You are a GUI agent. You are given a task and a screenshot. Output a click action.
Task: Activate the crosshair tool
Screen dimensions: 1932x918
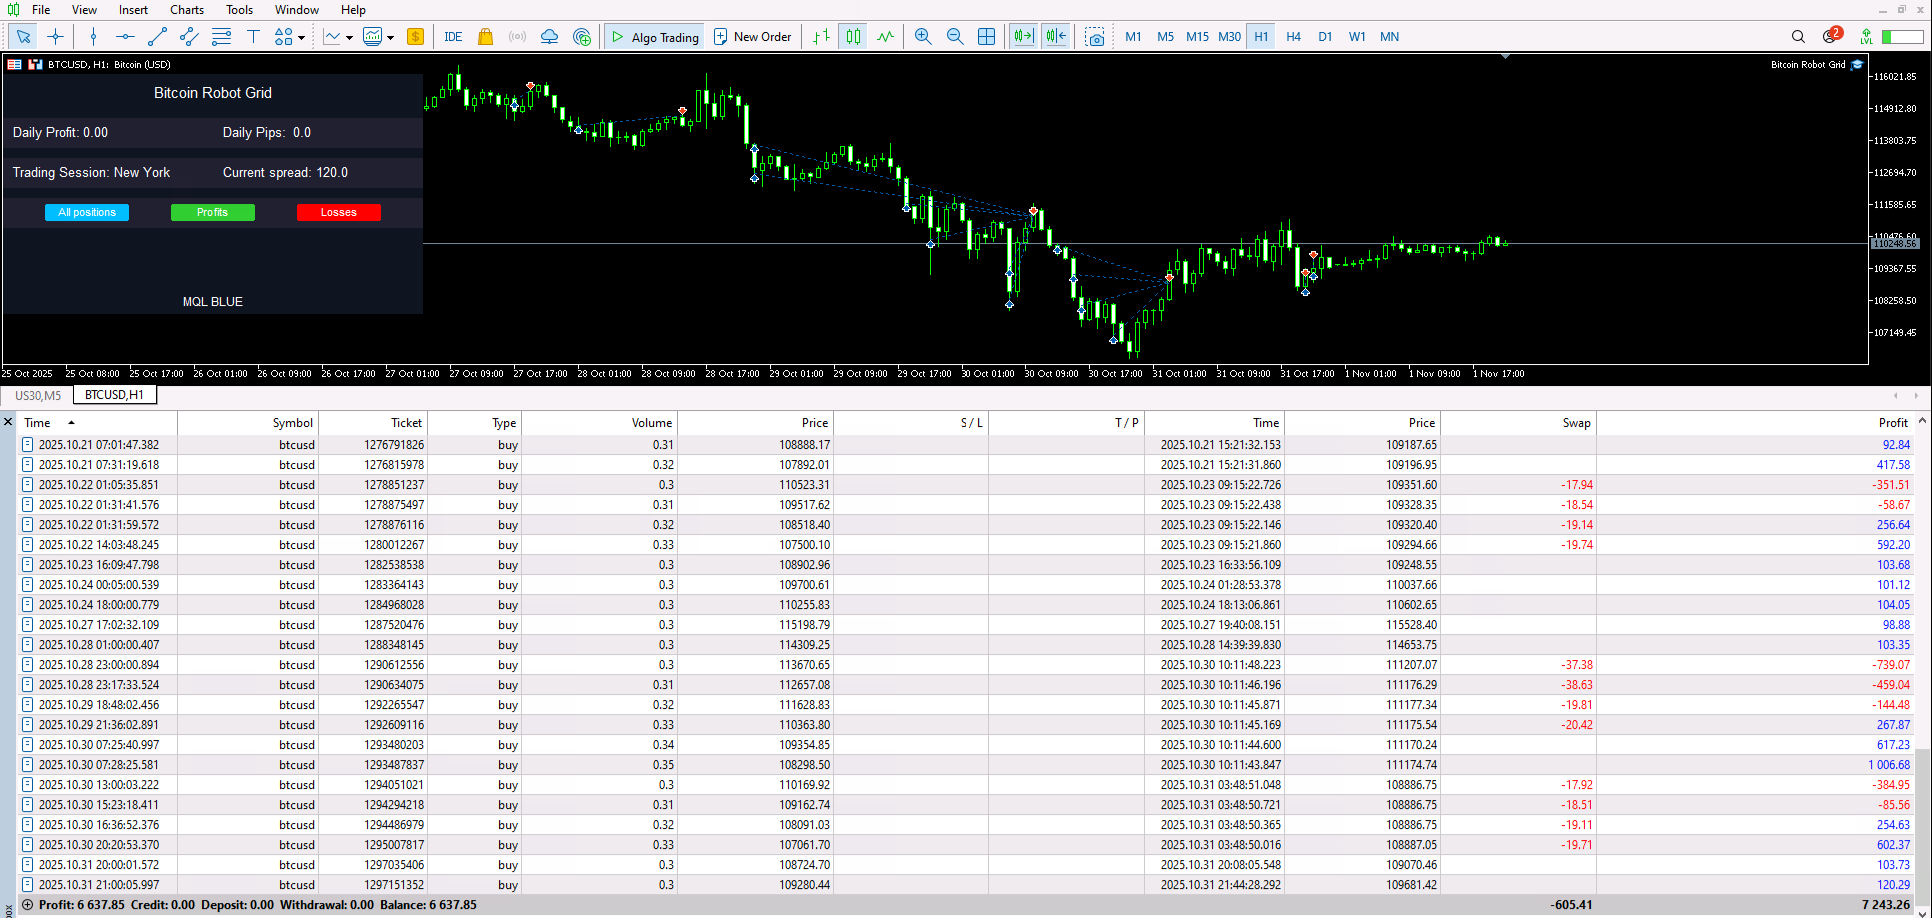[x=55, y=37]
